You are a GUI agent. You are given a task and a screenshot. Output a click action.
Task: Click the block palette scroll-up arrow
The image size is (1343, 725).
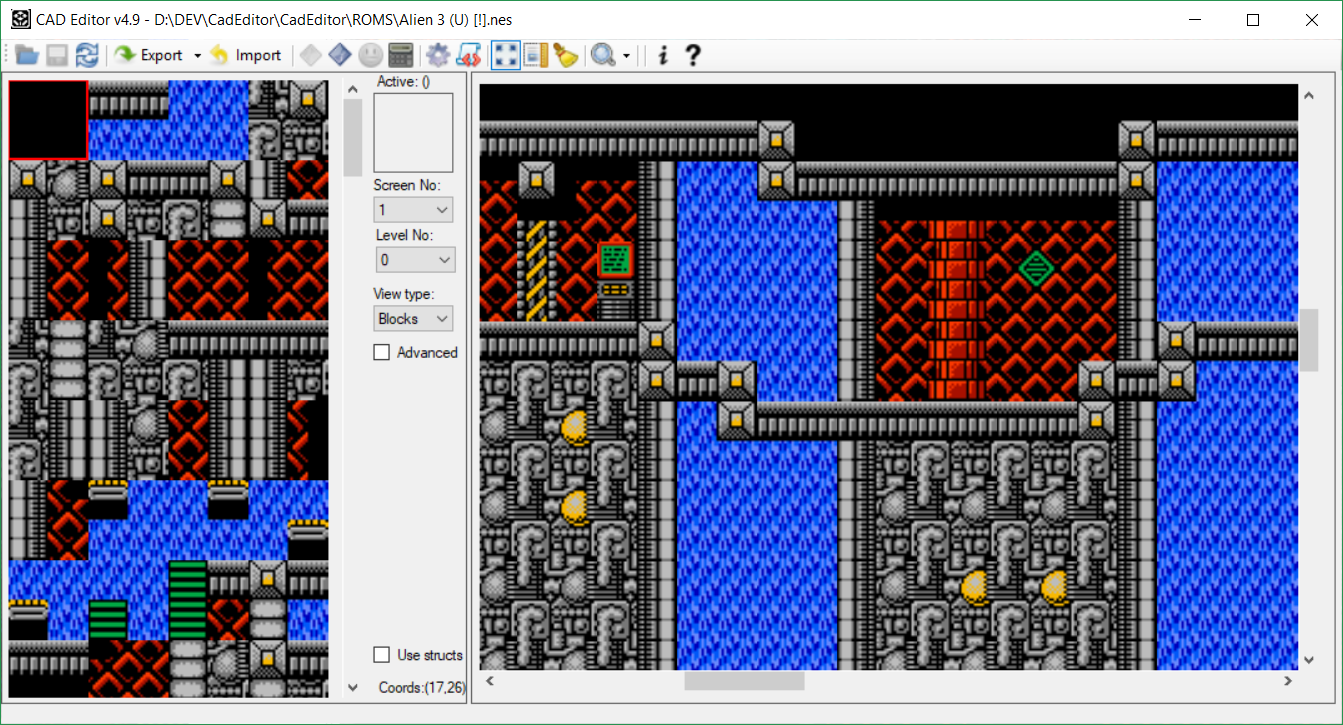click(x=352, y=89)
